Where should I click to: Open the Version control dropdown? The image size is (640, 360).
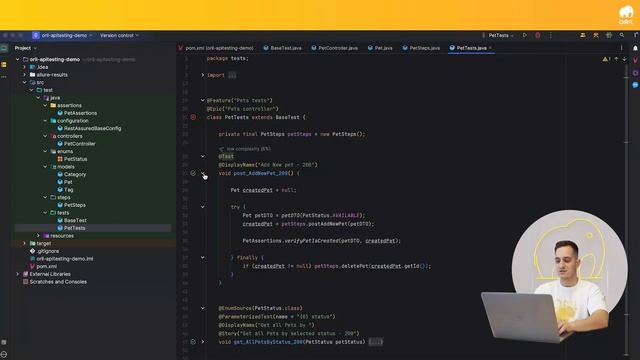click(119, 36)
